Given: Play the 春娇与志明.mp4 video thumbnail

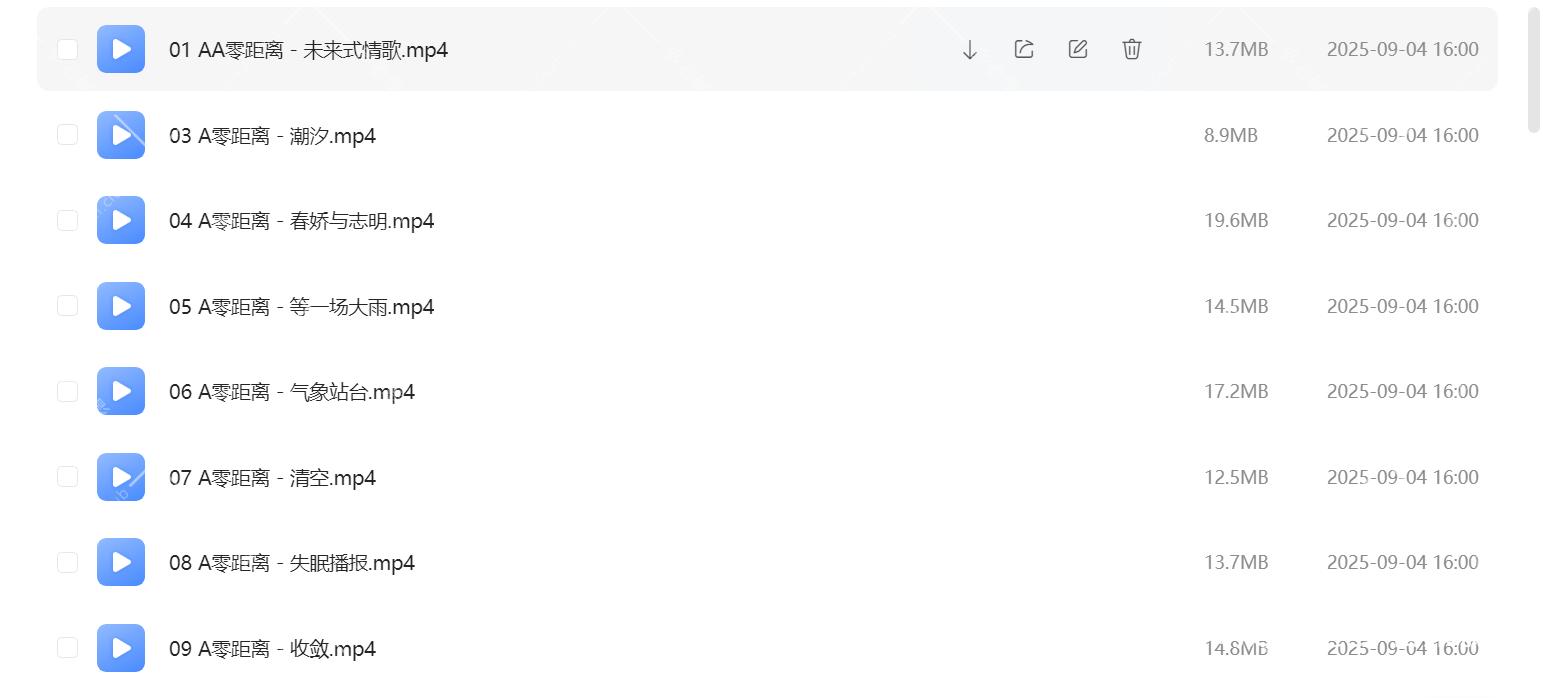Looking at the screenshot, I should click(120, 220).
